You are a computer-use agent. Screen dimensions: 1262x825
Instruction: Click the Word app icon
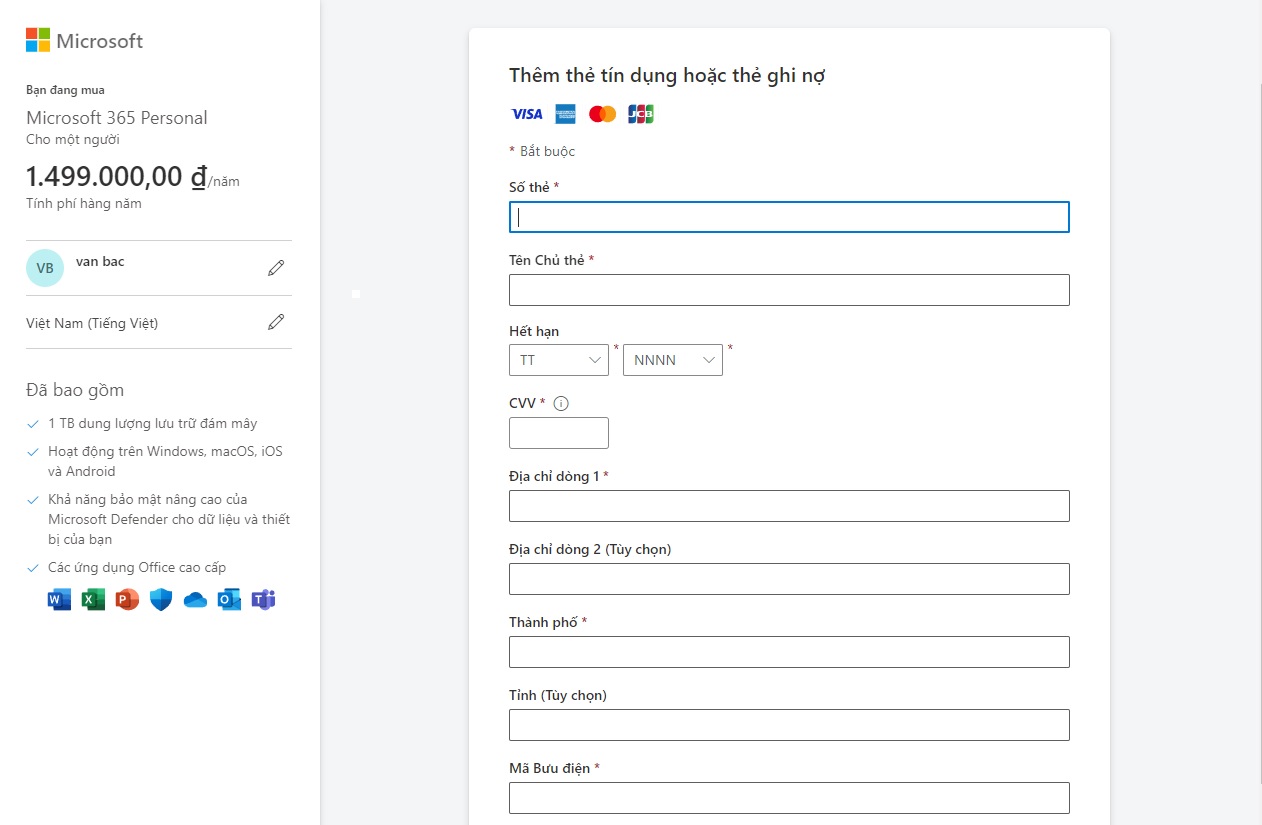click(x=60, y=600)
